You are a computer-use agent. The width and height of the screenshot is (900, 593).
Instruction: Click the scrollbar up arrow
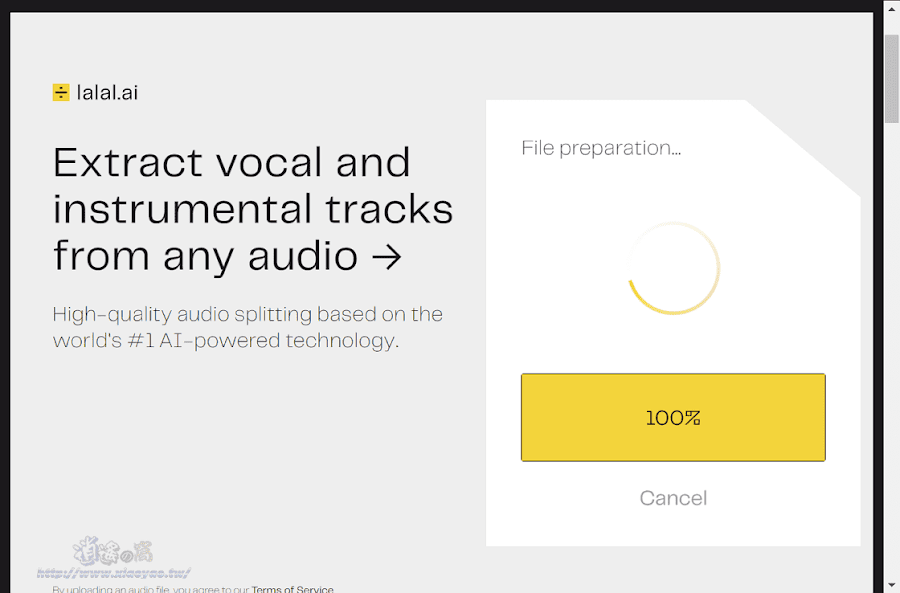tap(891, 8)
